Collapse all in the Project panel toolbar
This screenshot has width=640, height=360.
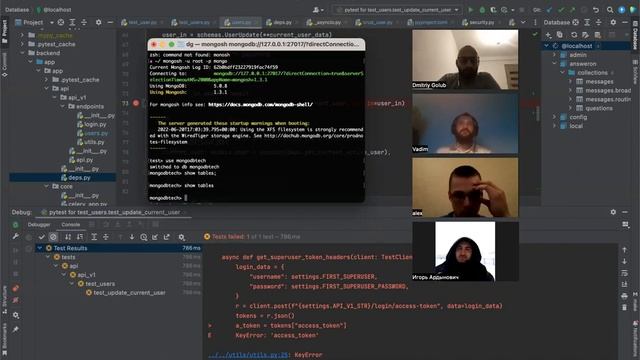click(x=84, y=22)
